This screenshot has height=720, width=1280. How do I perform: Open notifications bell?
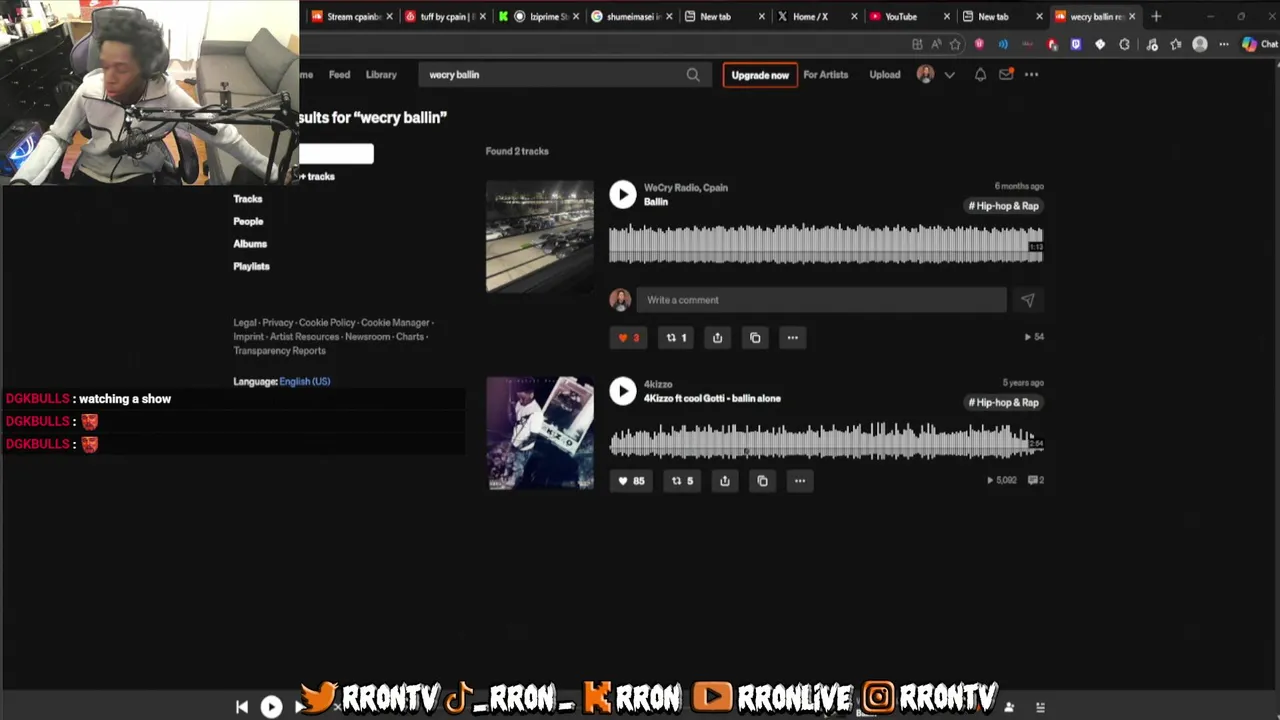click(x=980, y=75)
